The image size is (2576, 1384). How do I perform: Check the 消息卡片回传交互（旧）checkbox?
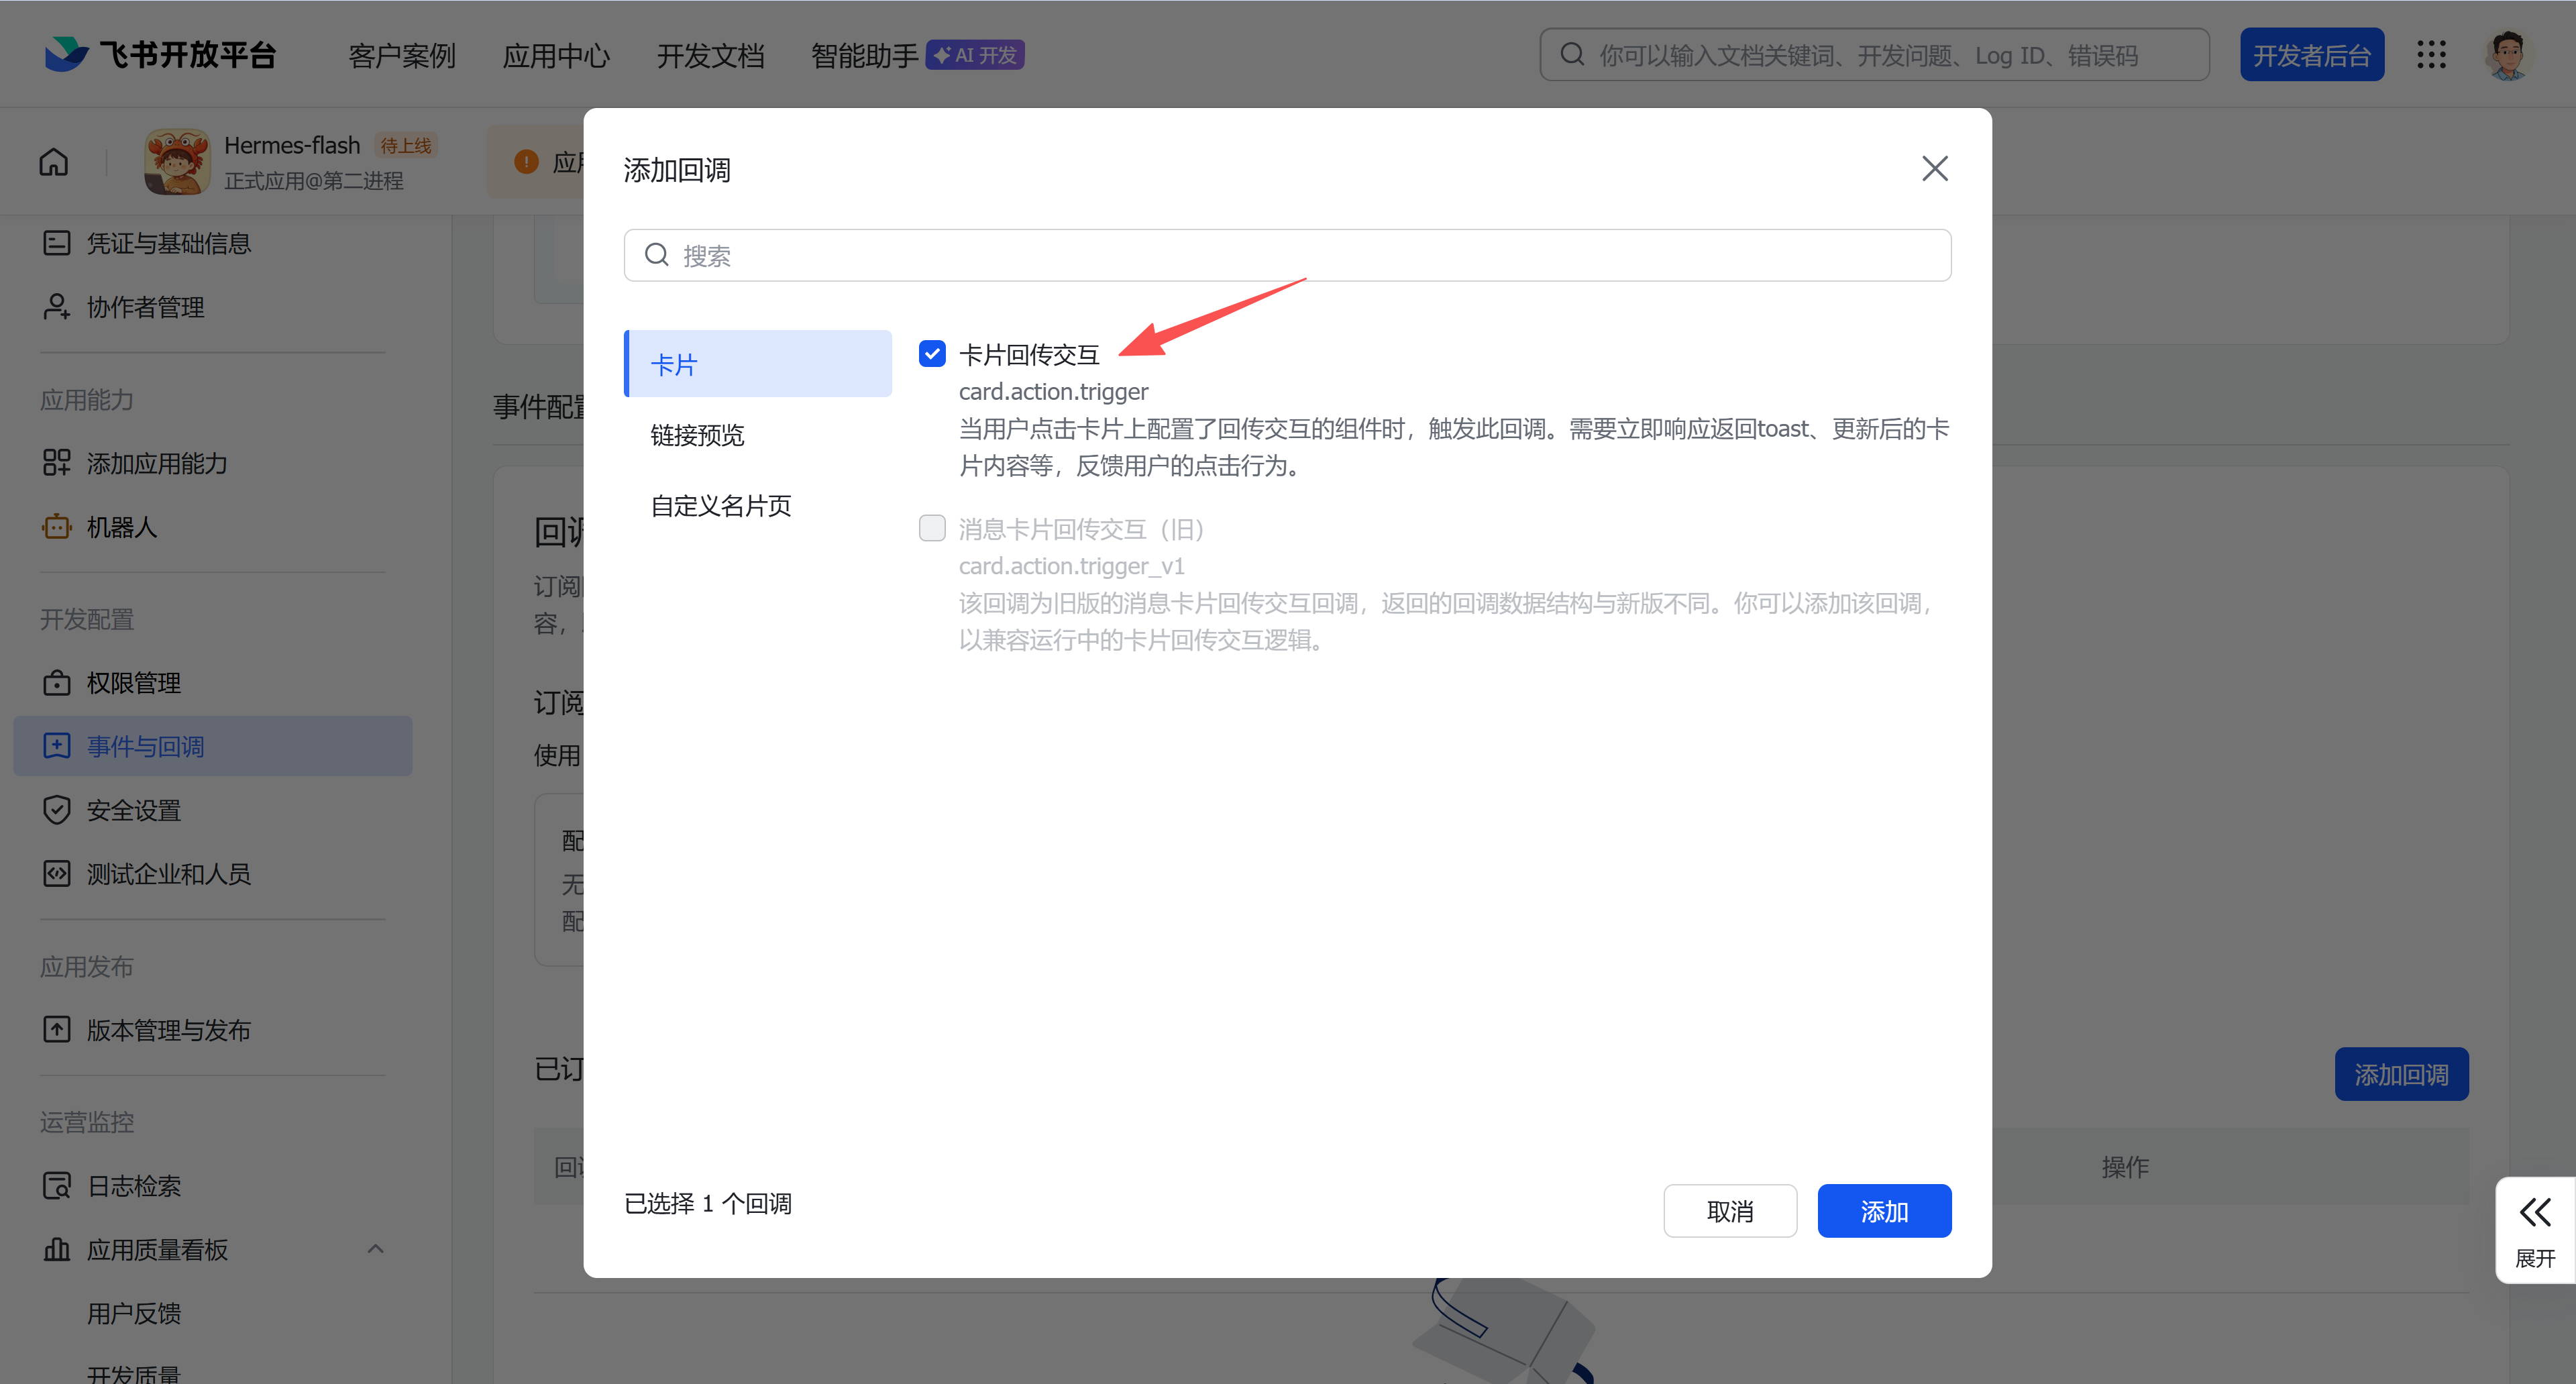pyautogui.click(x=932, y=528)
